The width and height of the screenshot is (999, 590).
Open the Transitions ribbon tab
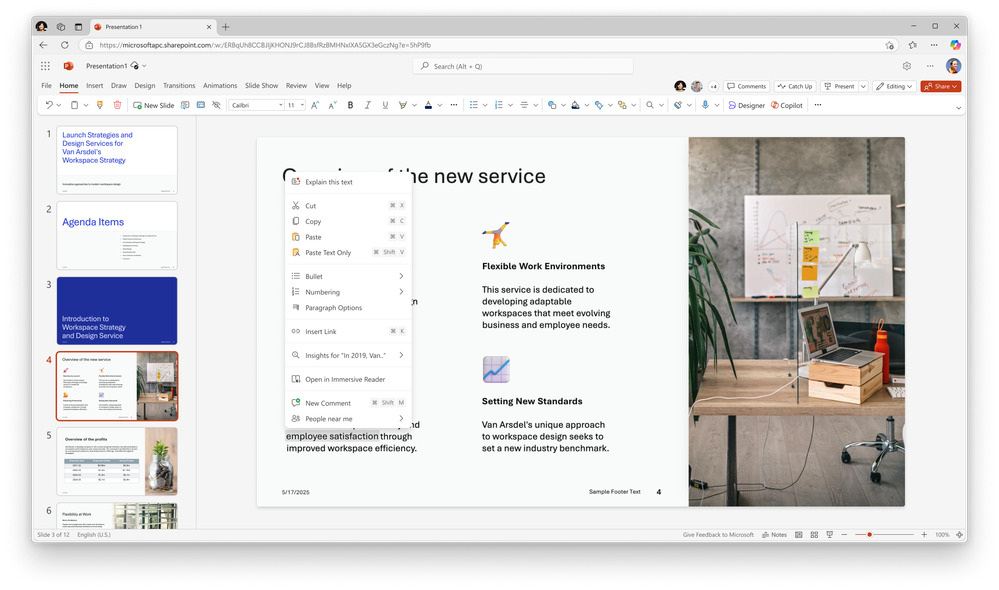click(179, 86)
